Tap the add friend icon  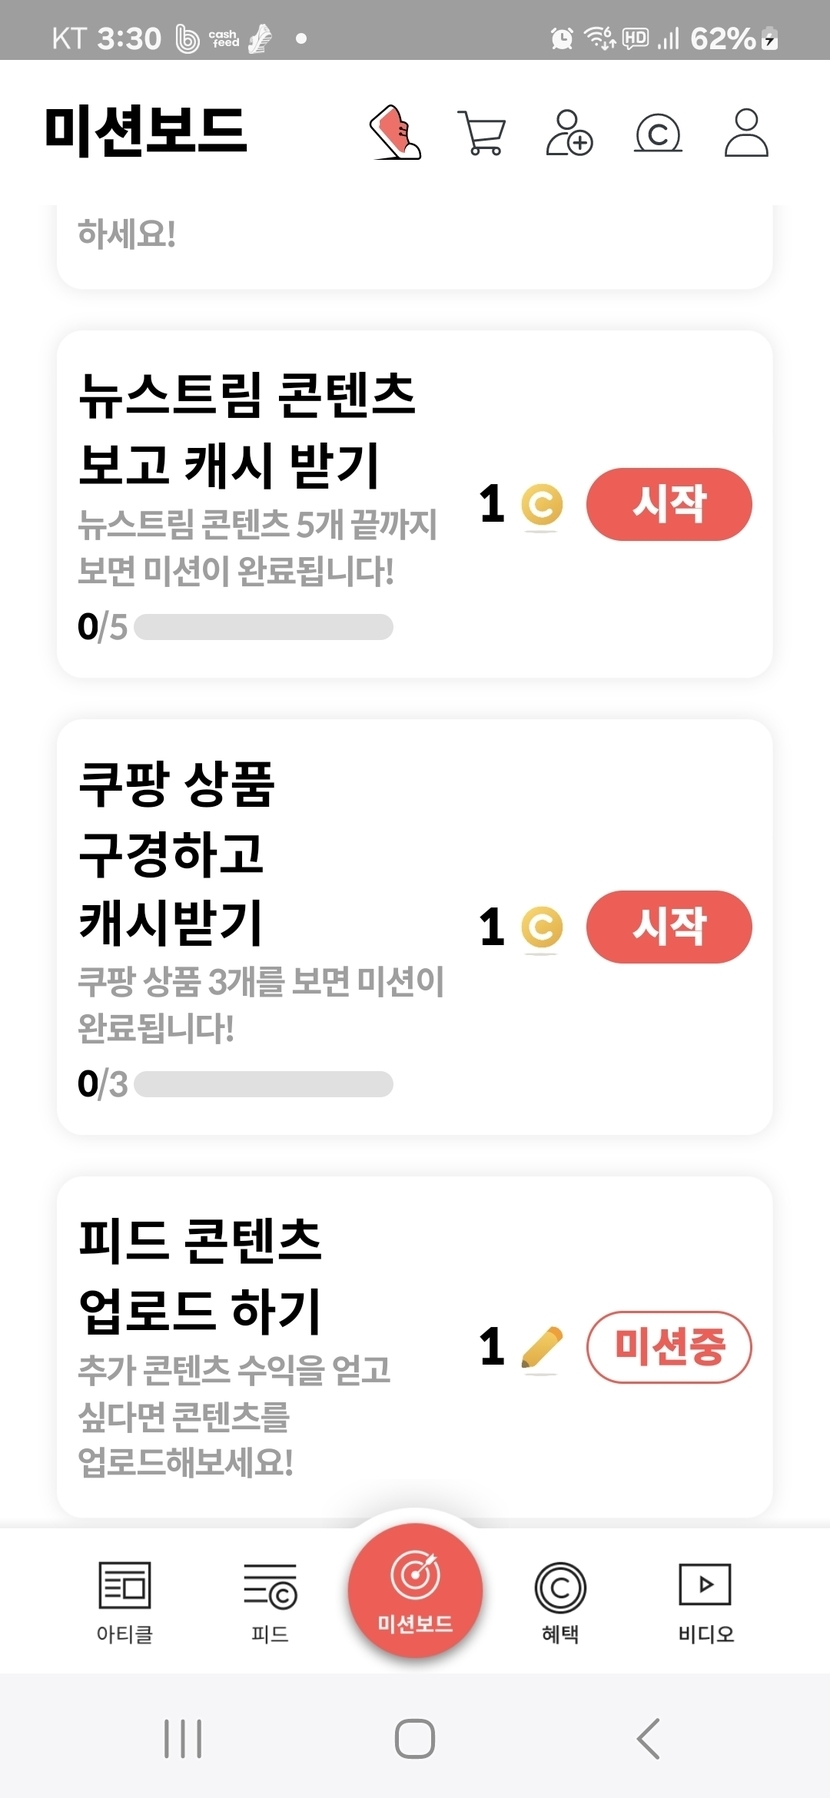(x=569, y=132)
